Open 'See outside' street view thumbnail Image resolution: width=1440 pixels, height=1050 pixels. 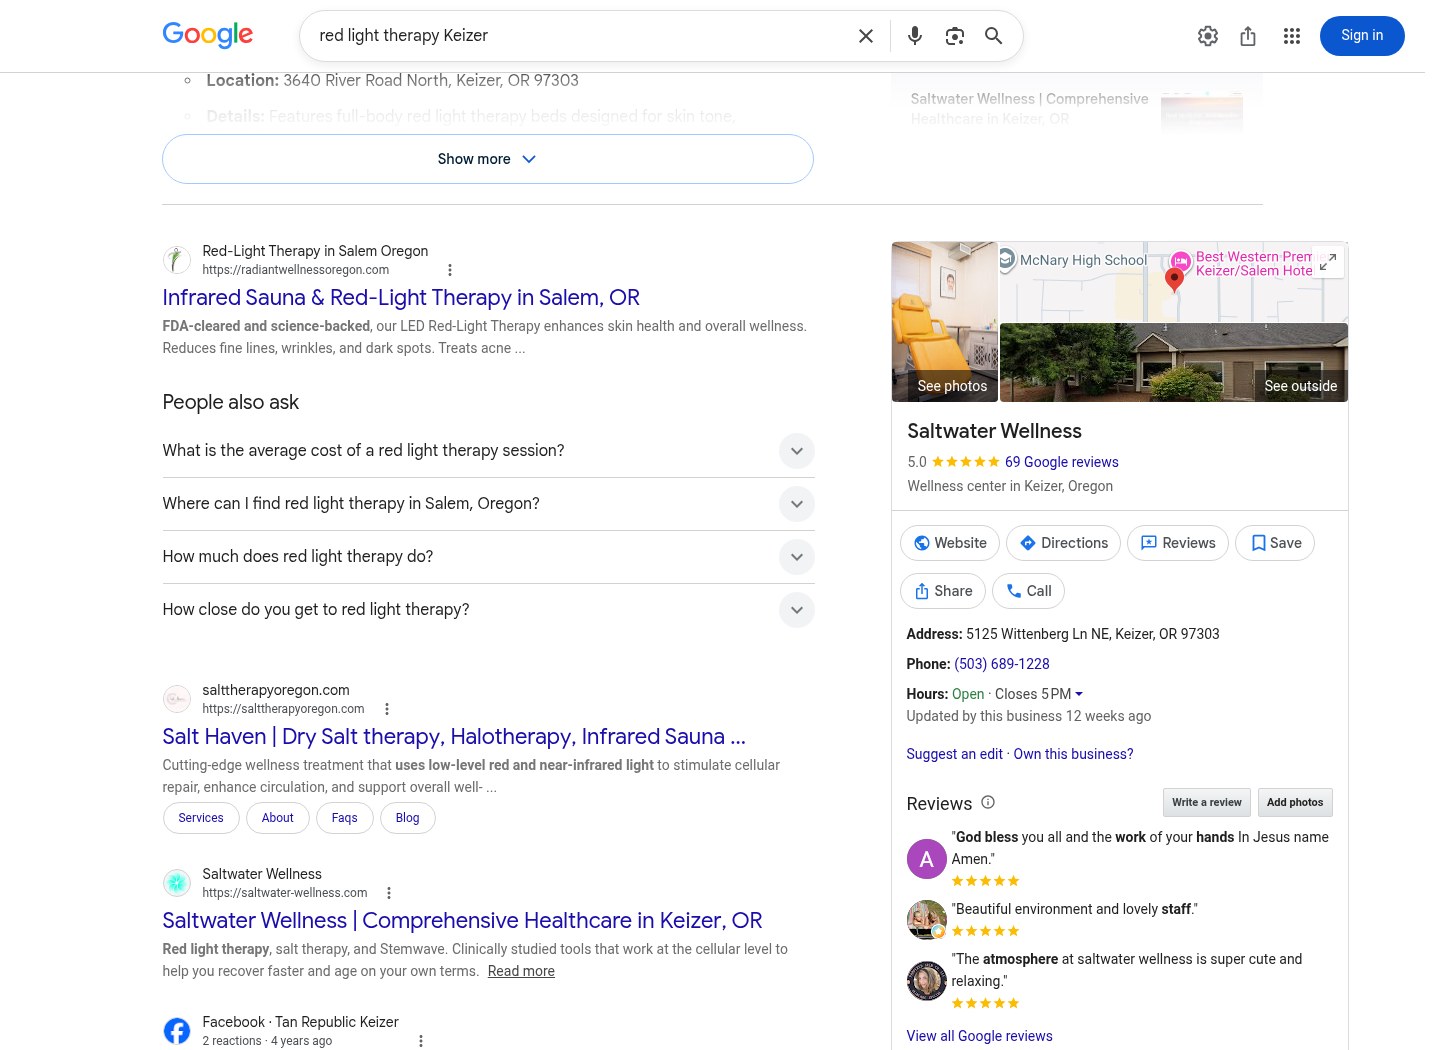click(x=1174, y=363)
